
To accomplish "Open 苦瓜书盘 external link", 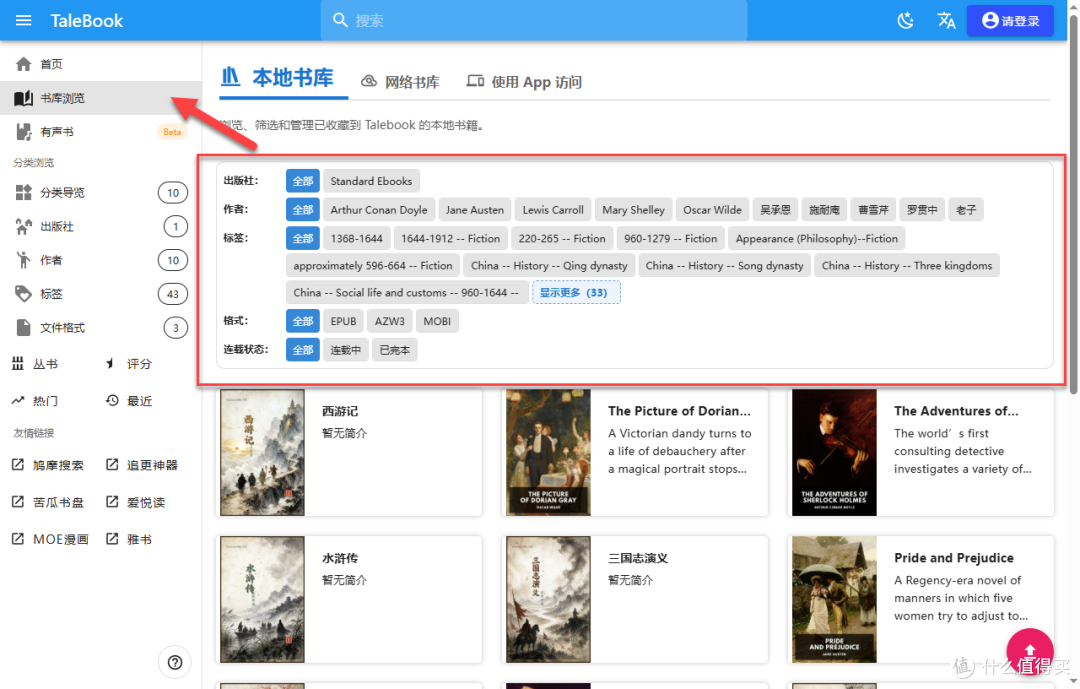I will pos(48,502).
